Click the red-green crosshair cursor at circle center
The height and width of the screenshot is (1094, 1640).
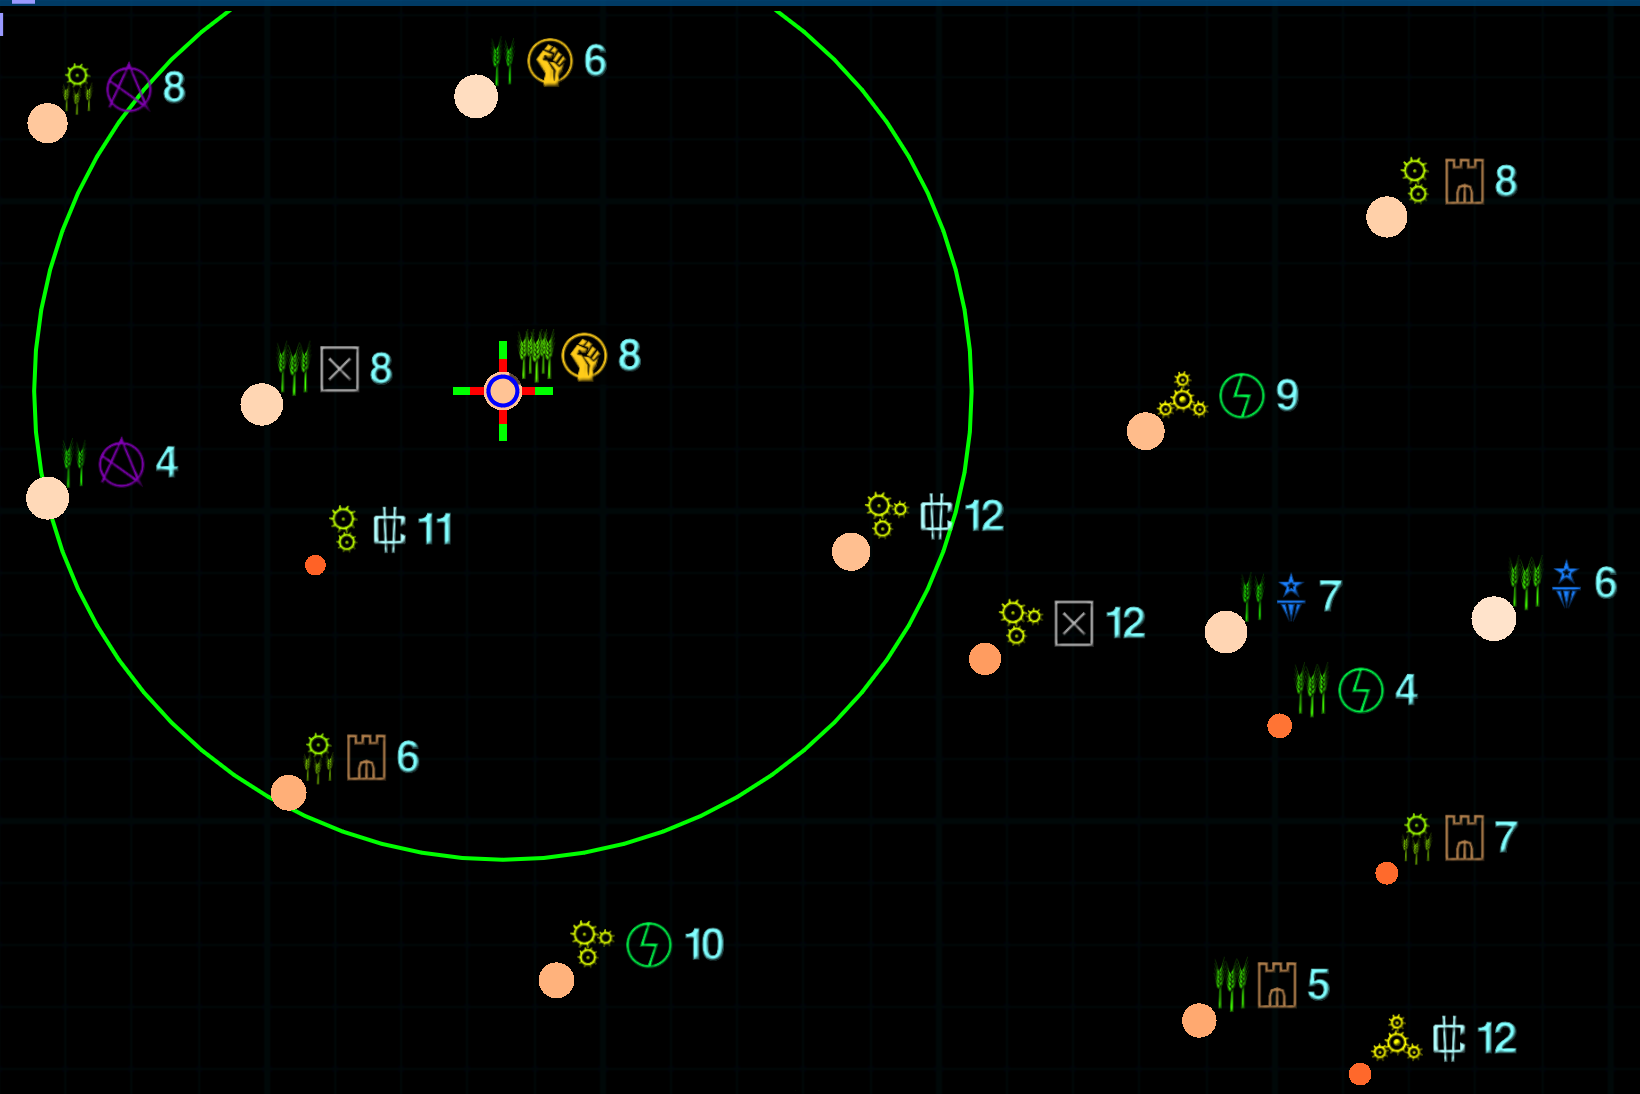pyautogui.click(x=503, y=391)
